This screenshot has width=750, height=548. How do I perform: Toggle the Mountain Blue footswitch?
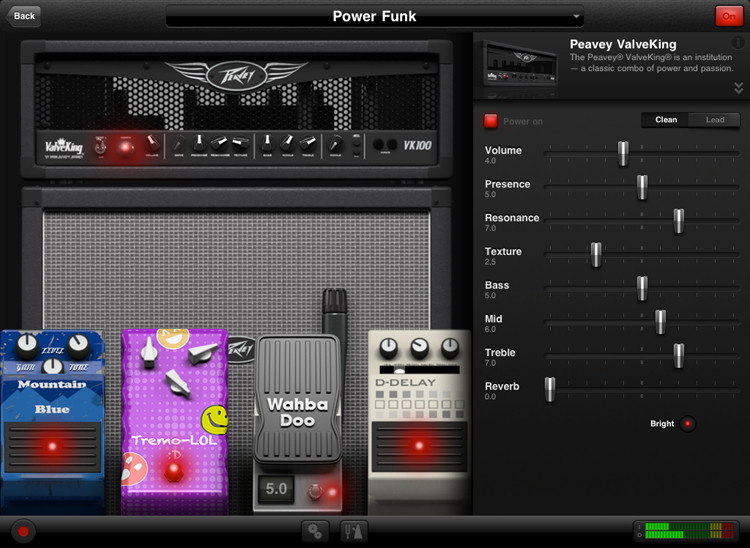(52, 447)
